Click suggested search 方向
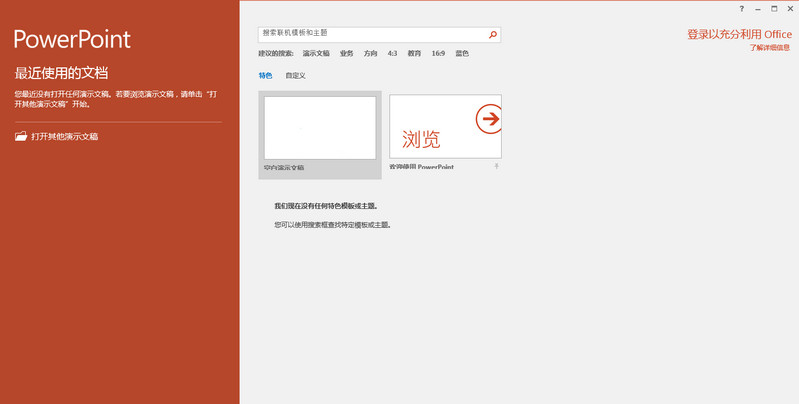Screen dimensions: 799x404 [x=370, y=53]
